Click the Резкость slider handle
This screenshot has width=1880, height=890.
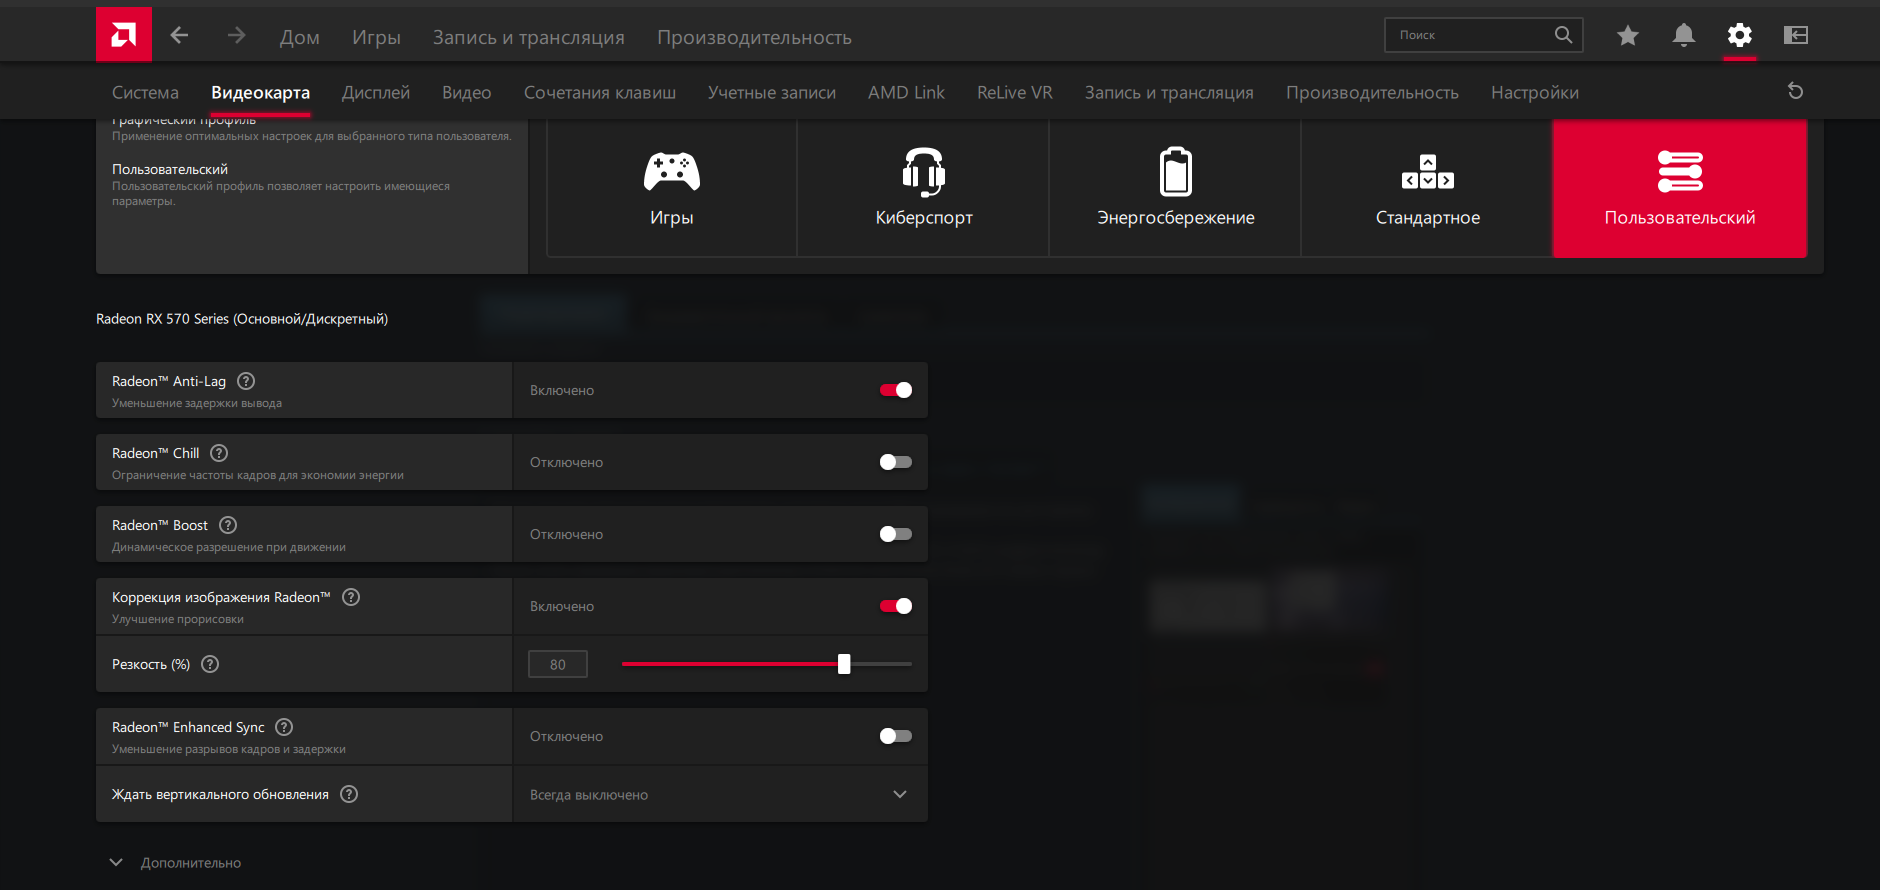[x=844, y=664]
